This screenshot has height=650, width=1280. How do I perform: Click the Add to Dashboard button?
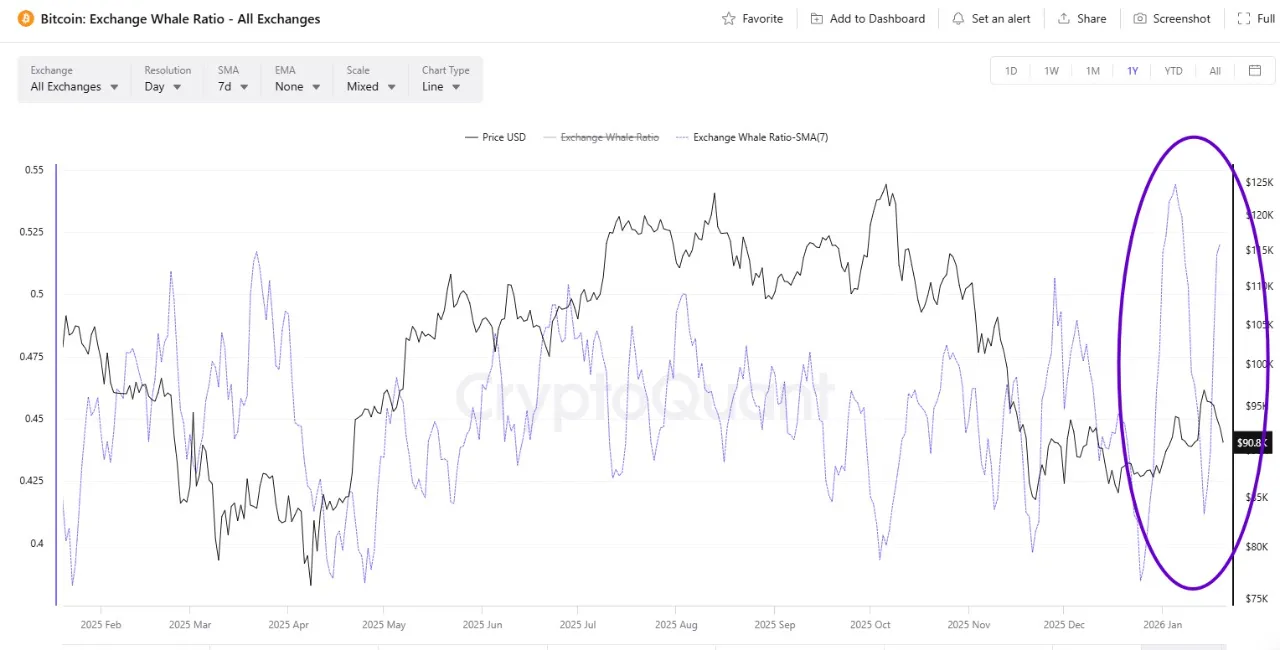[x=868, y=18]
